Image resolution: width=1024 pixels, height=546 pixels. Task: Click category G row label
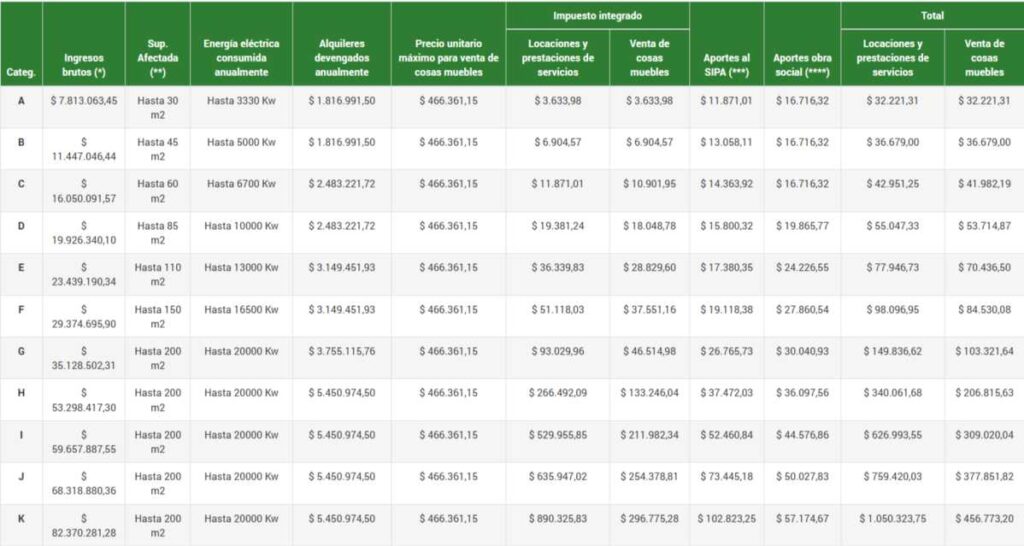pyautogui.click(x=21, y=351)
